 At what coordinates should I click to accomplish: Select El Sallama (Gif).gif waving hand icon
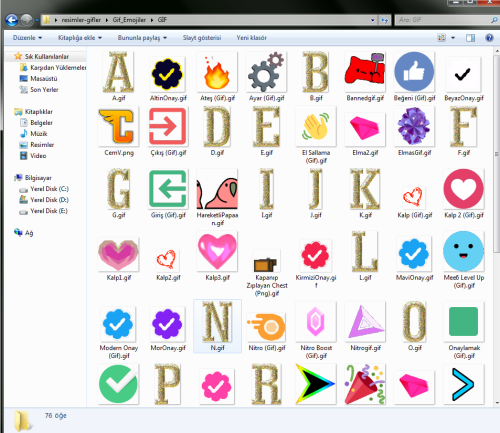[316, 127]
